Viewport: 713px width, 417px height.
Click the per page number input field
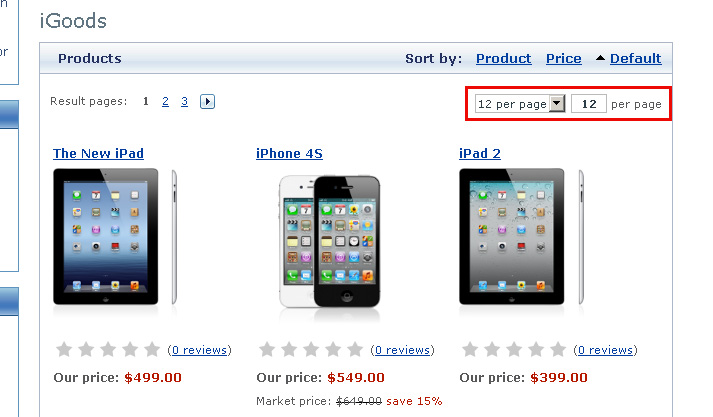tap(589, 104)
